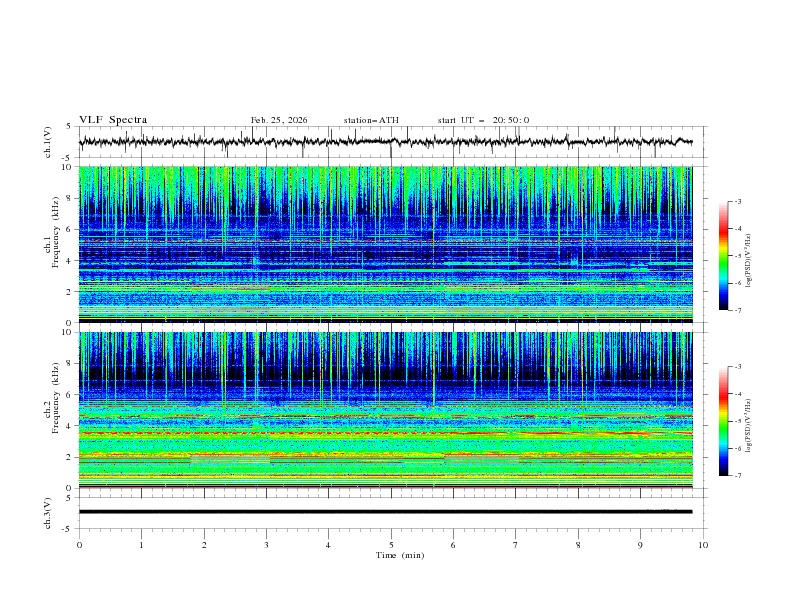This screenshot has width=792, height=612.
Task: Click the -4 tick on ch.2 color bar
Action: pos(737,394)
